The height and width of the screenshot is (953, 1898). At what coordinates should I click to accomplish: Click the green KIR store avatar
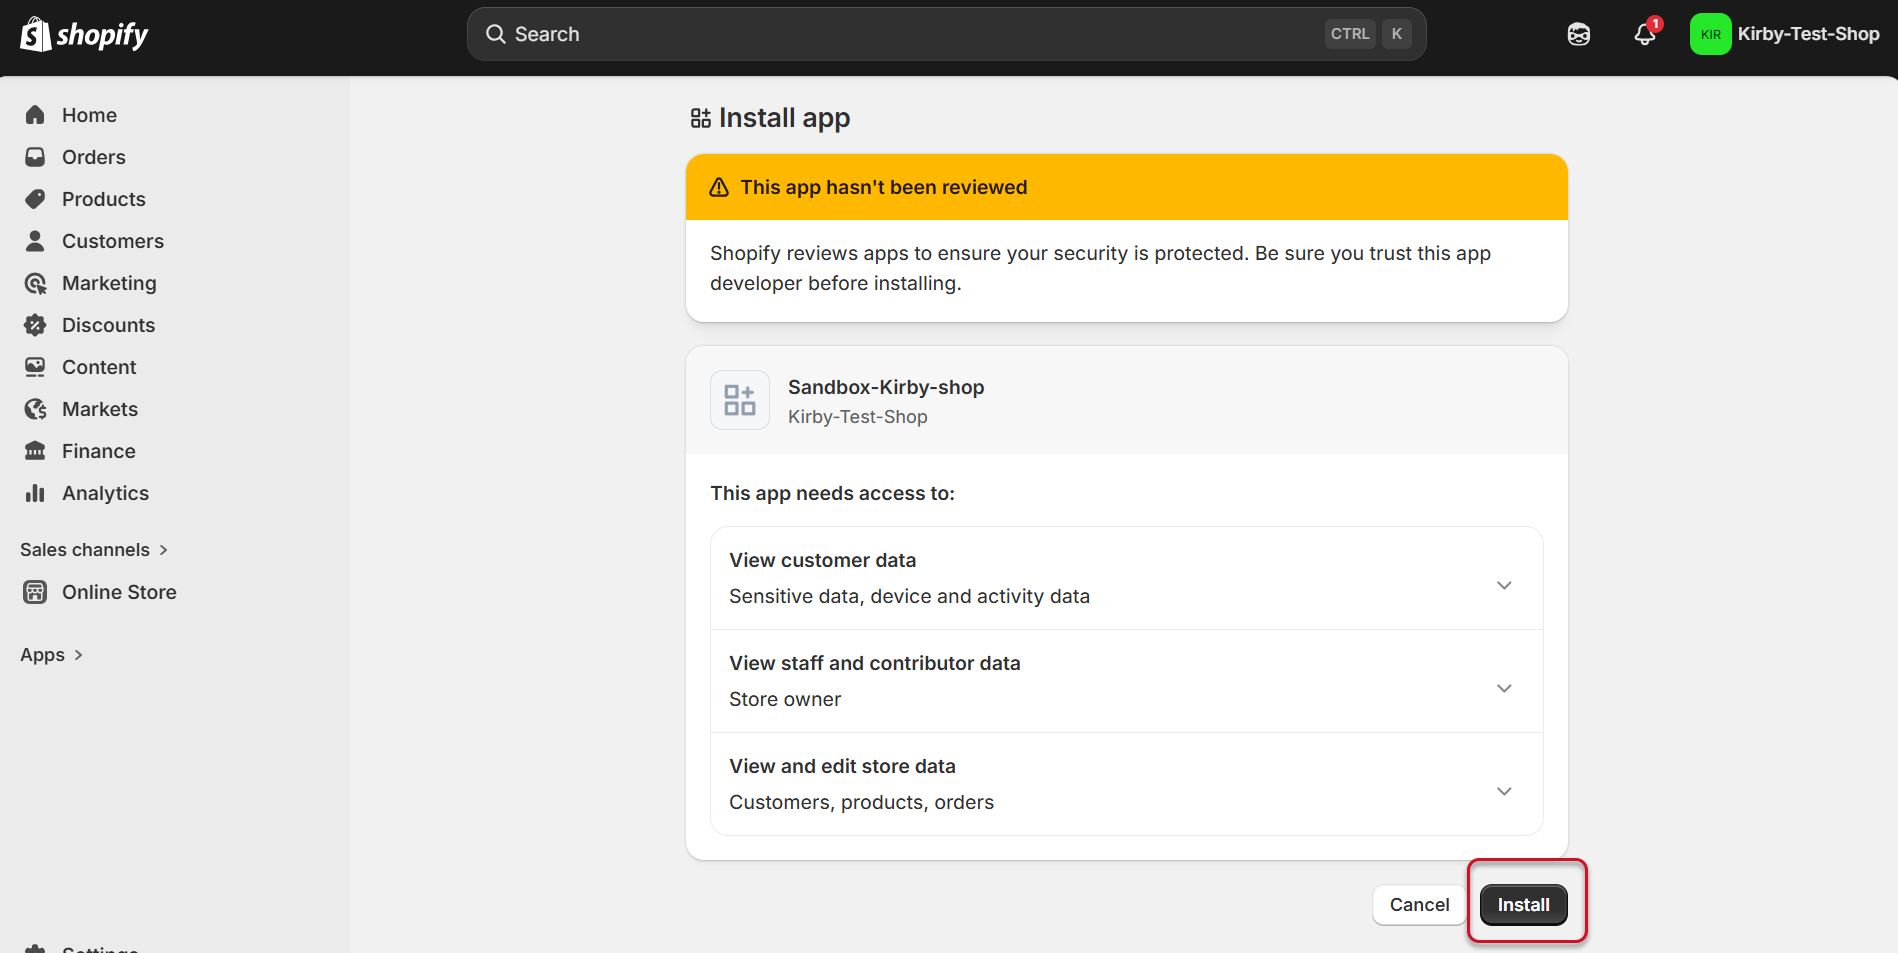point(1710,34)
